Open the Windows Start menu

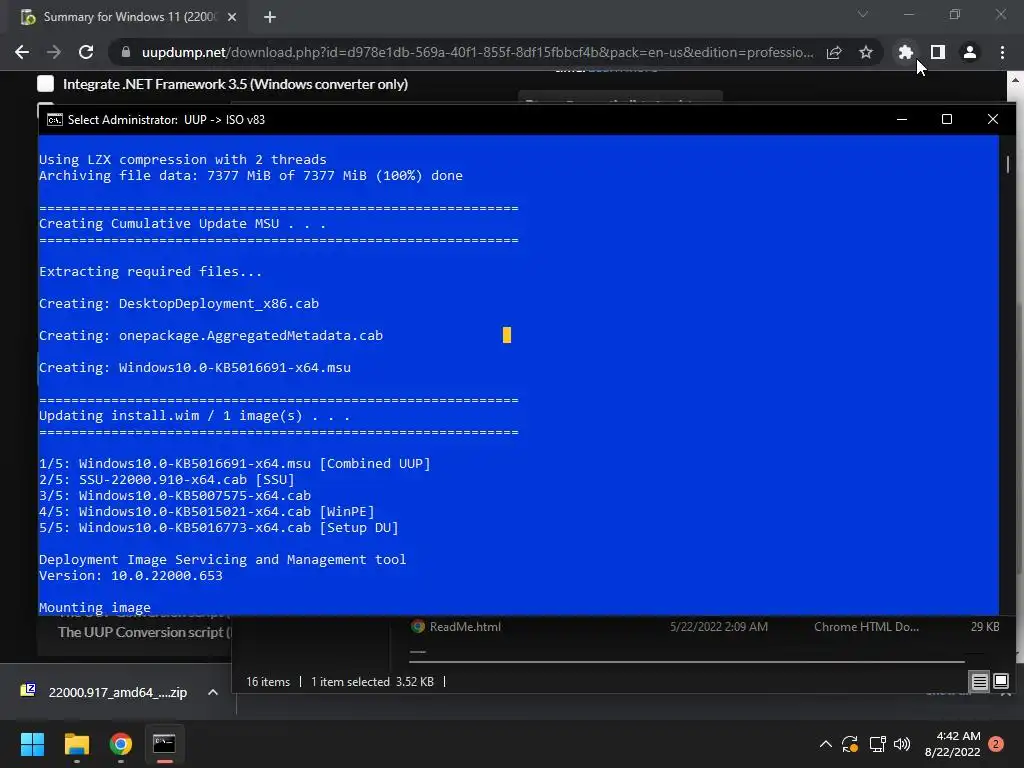pyautogui.click(x=32, y=744)
